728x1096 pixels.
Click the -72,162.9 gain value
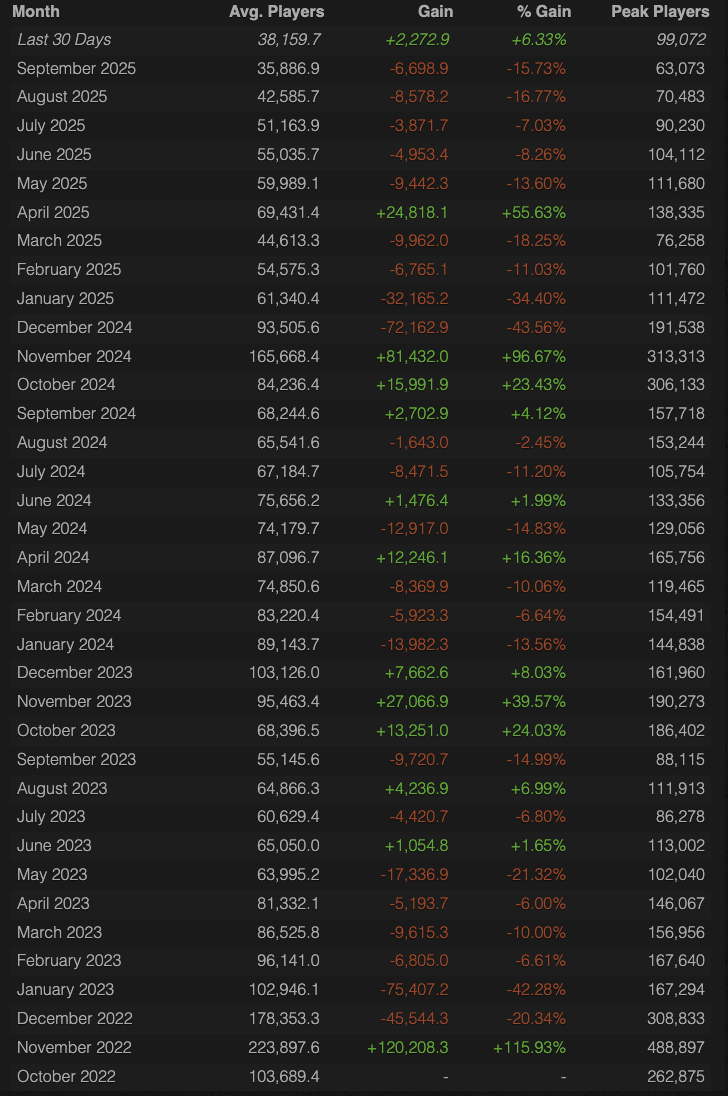pos(414,327)
